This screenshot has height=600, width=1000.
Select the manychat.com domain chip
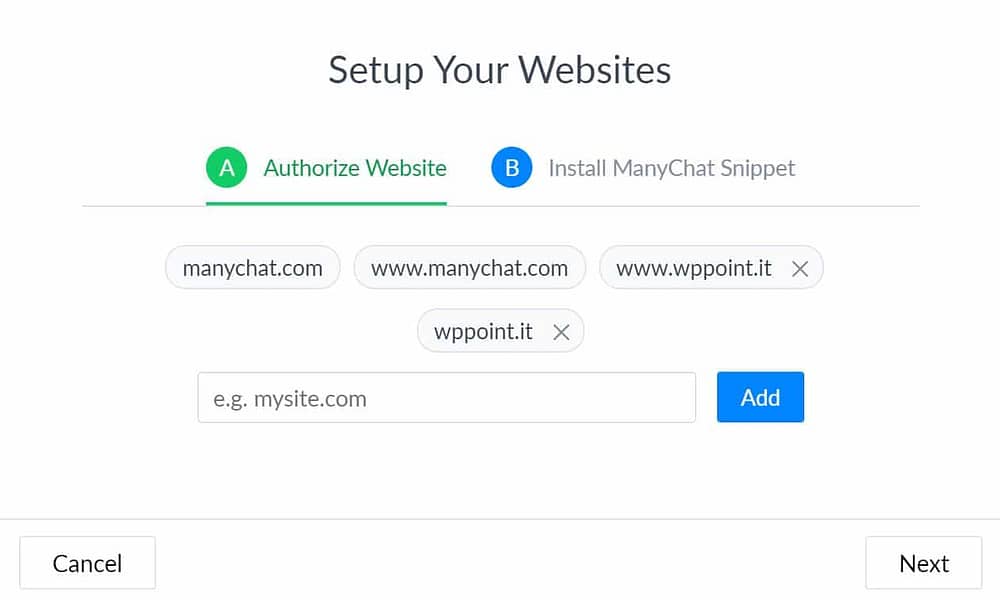click(x=253, y=268)
